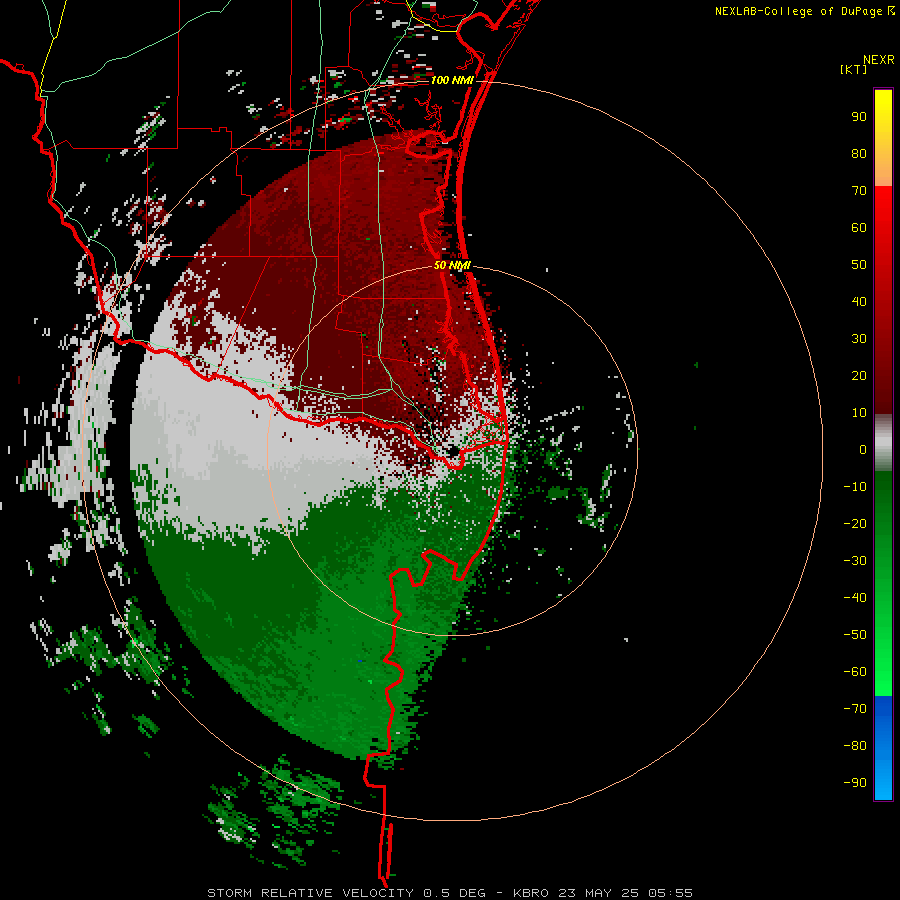Select the 100 NMI range ring label
The height and width of the screenshot is (900, 900).
click(452, 80)
